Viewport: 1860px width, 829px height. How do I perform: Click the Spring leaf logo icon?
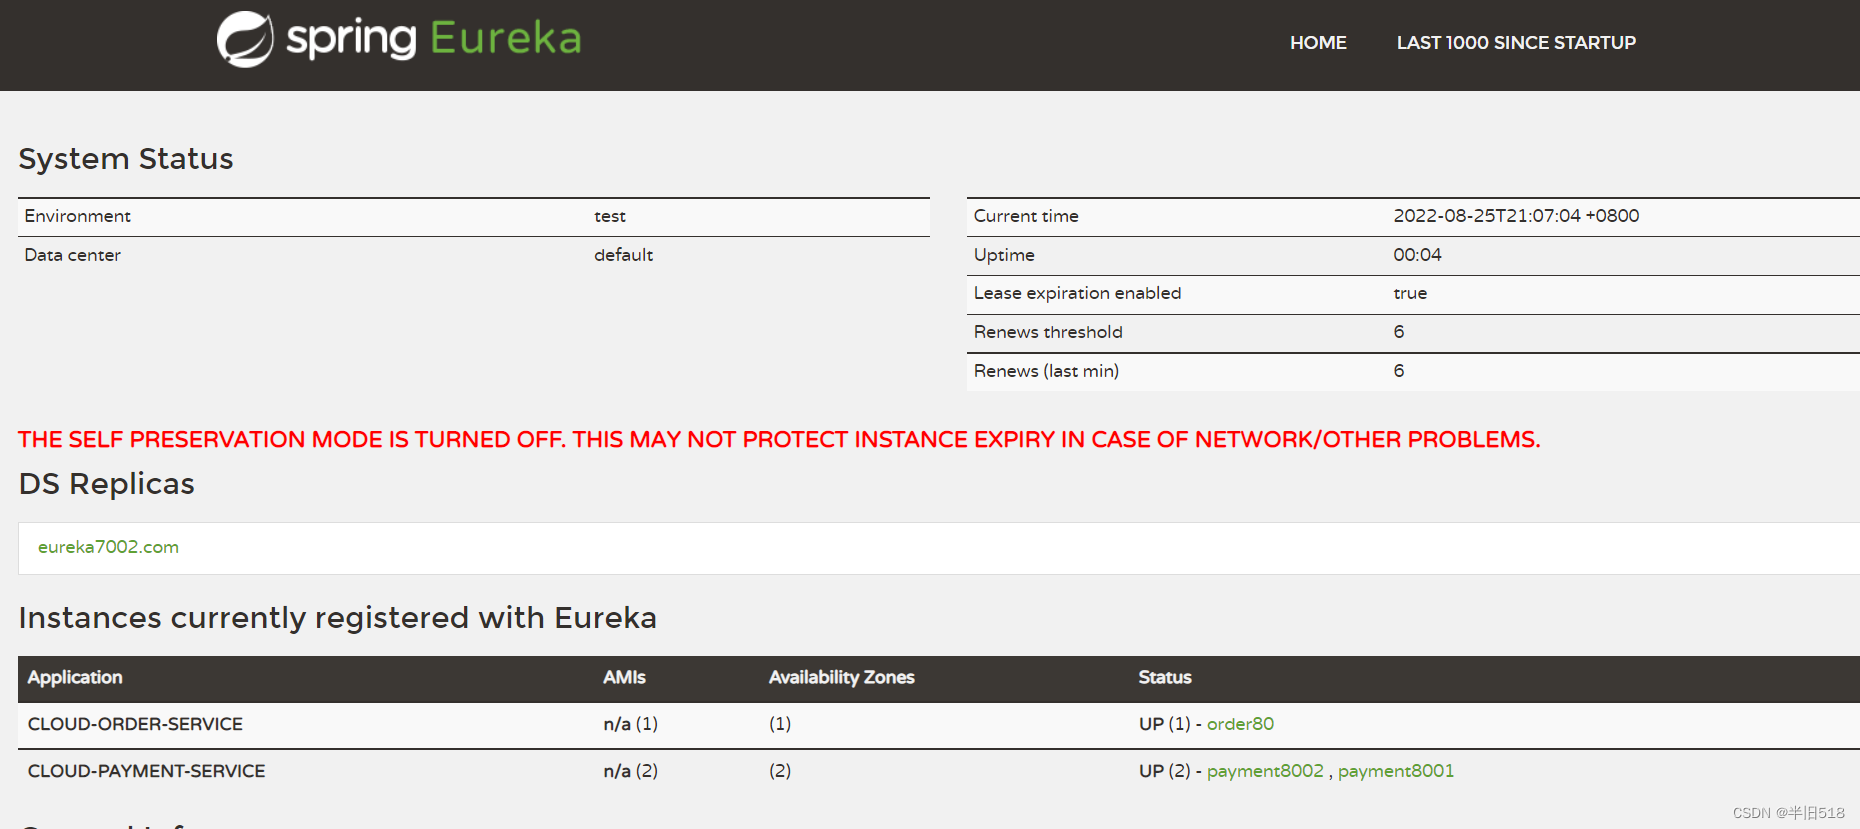coord(245,40)
